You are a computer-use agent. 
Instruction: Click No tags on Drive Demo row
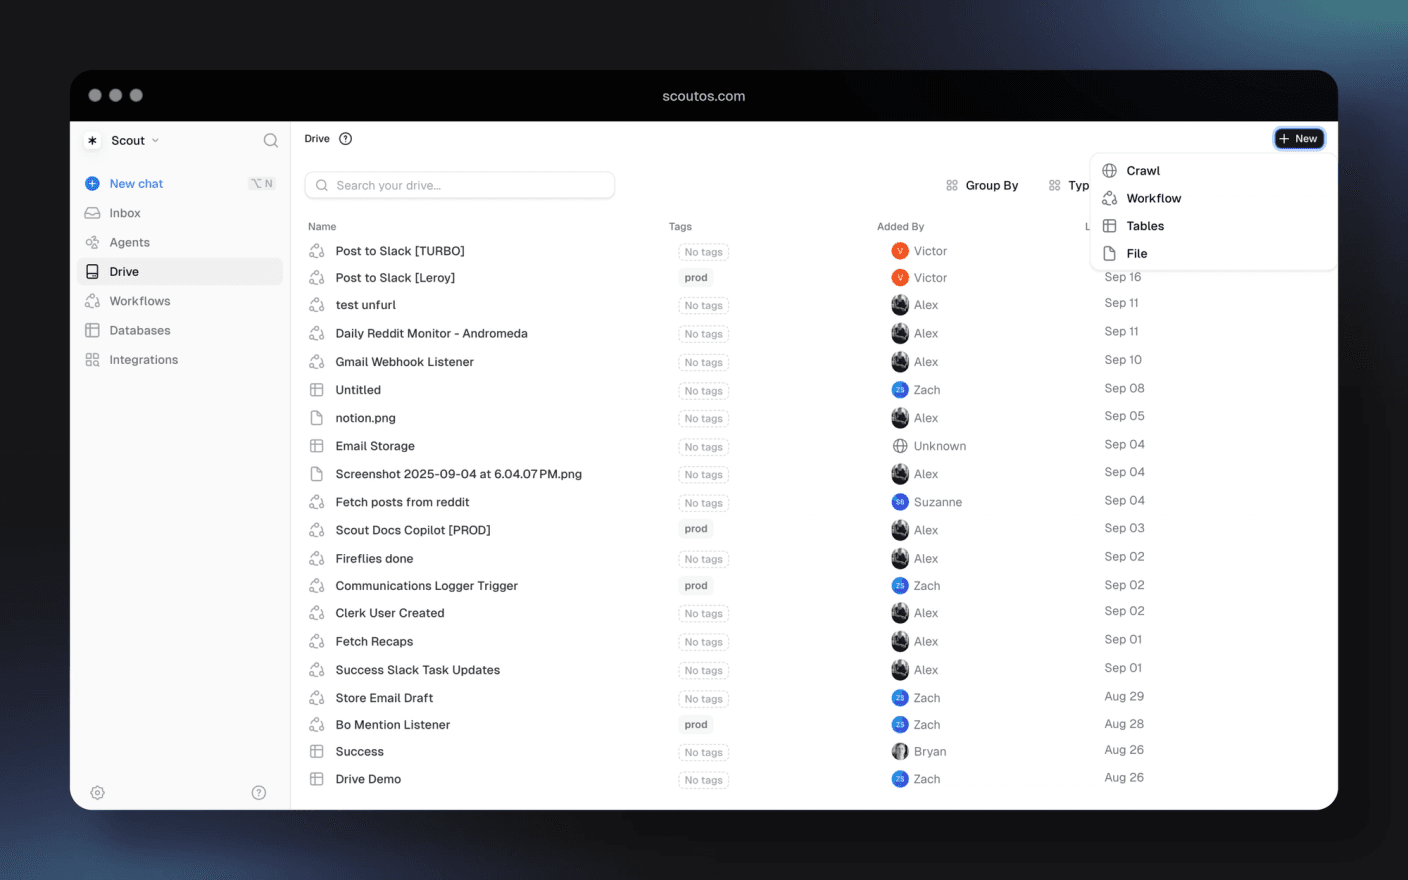click(703, 780)
